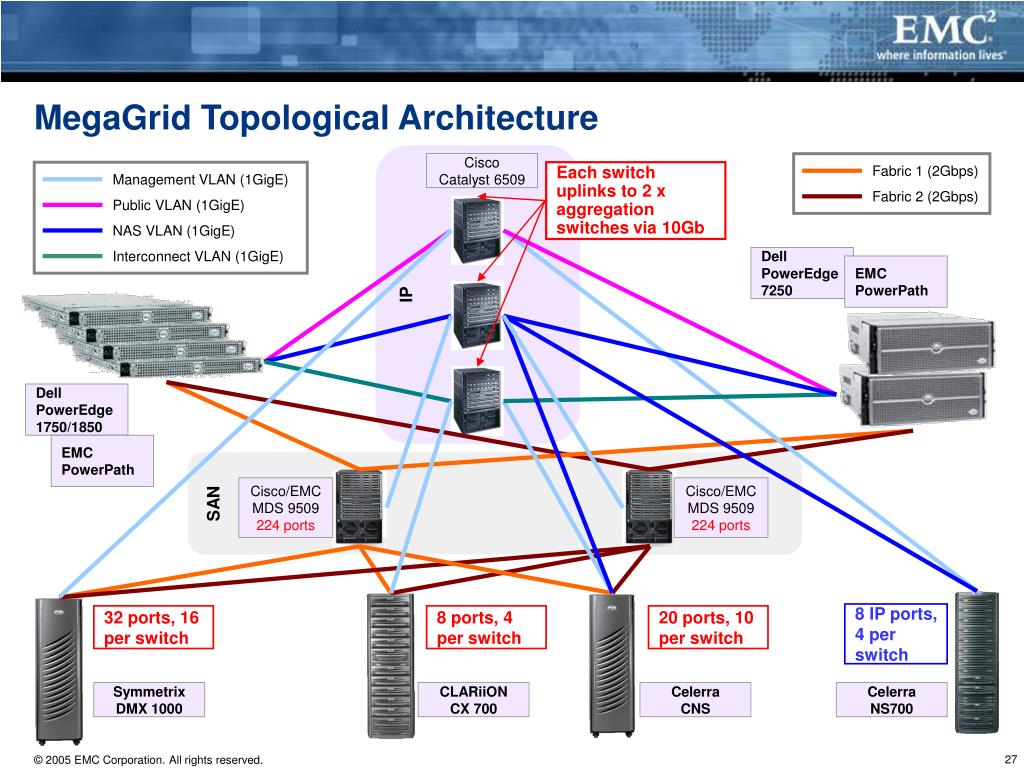1024x768 pixels.
Task: Click the Celerra NS700 rack image
Action: click(x=977, y=662)
